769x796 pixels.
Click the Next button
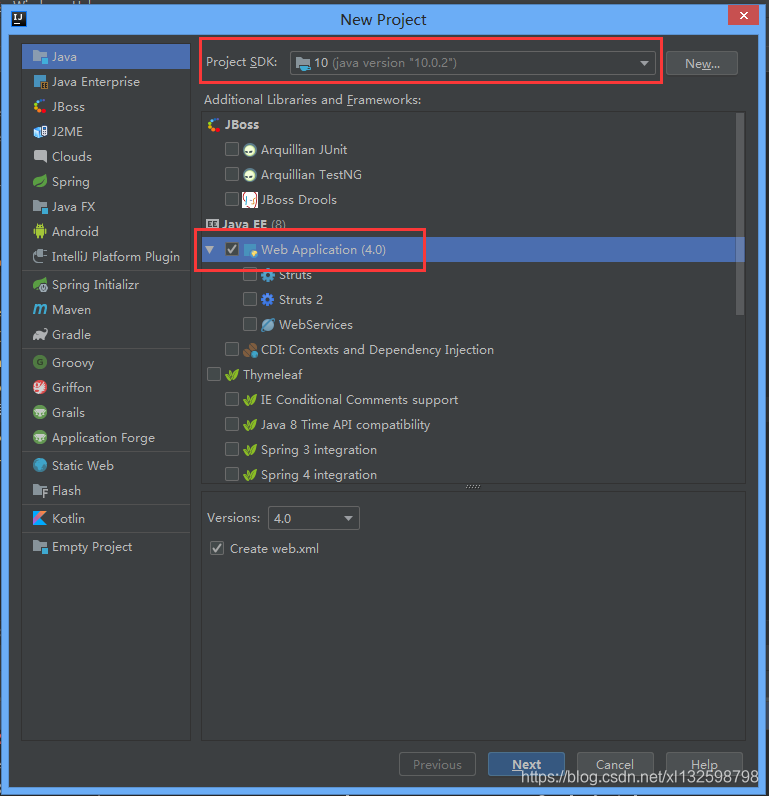coord(526,764)
